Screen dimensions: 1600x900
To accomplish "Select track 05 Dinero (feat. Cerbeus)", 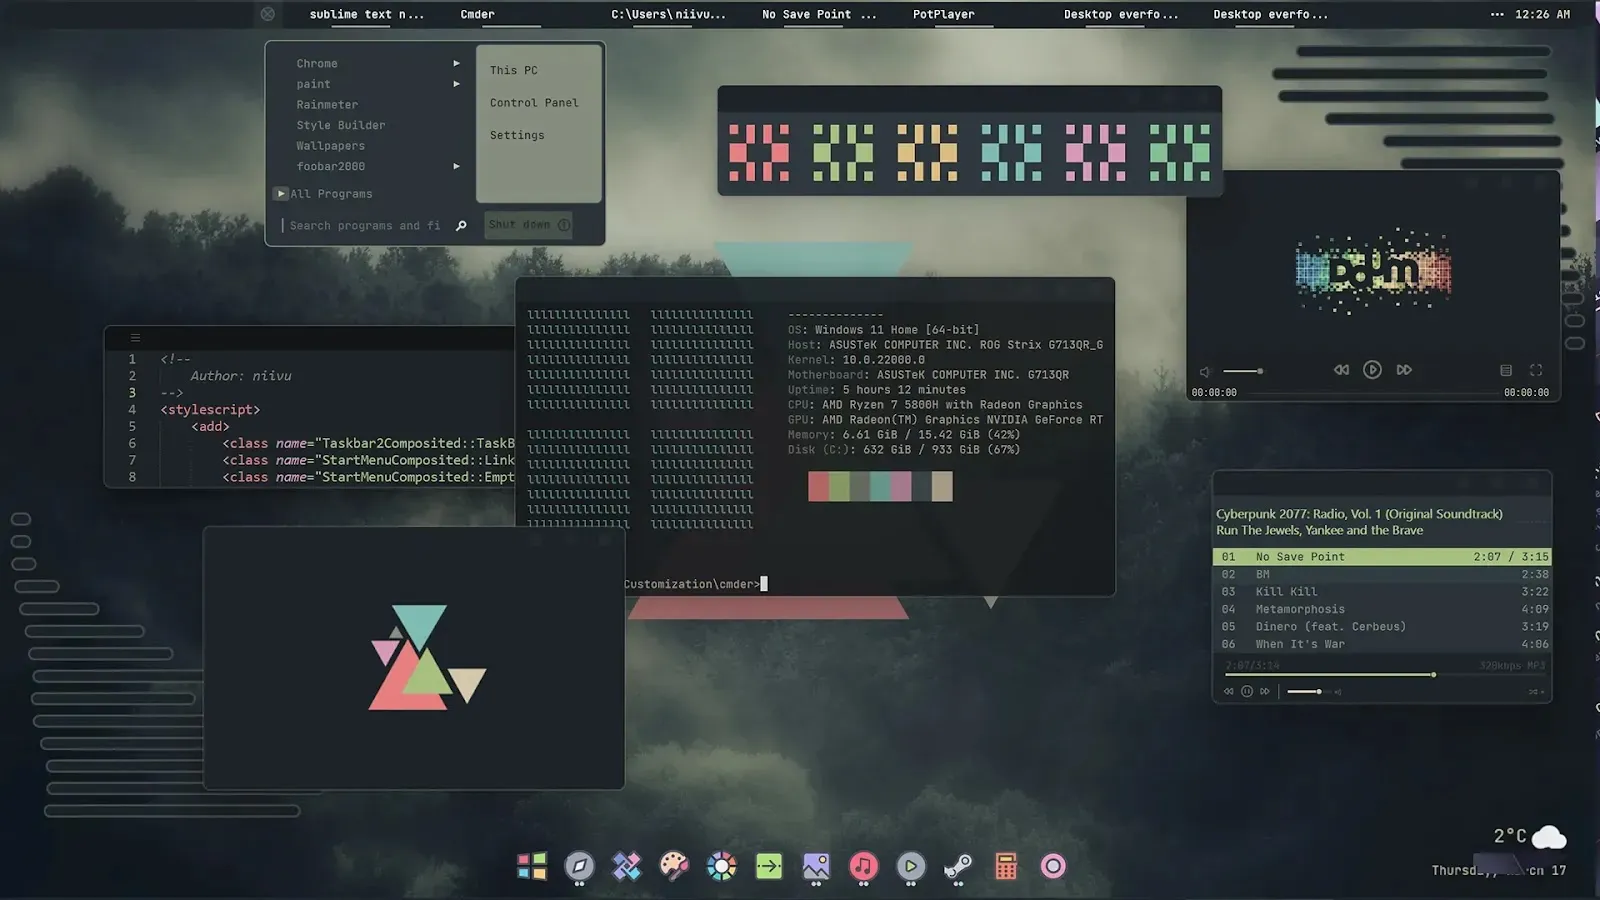I will click(x=1382, y=627).
